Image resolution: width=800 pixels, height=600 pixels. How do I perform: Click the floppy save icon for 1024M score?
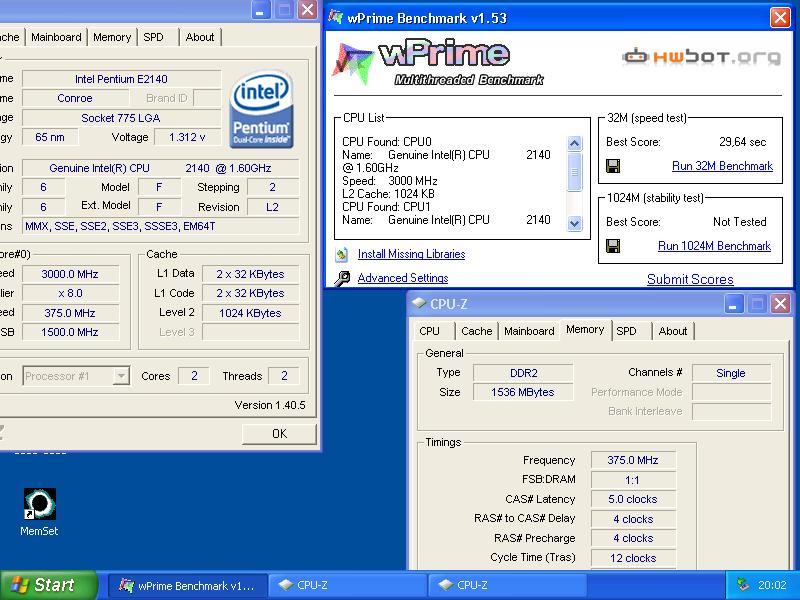tap(613, 246)
